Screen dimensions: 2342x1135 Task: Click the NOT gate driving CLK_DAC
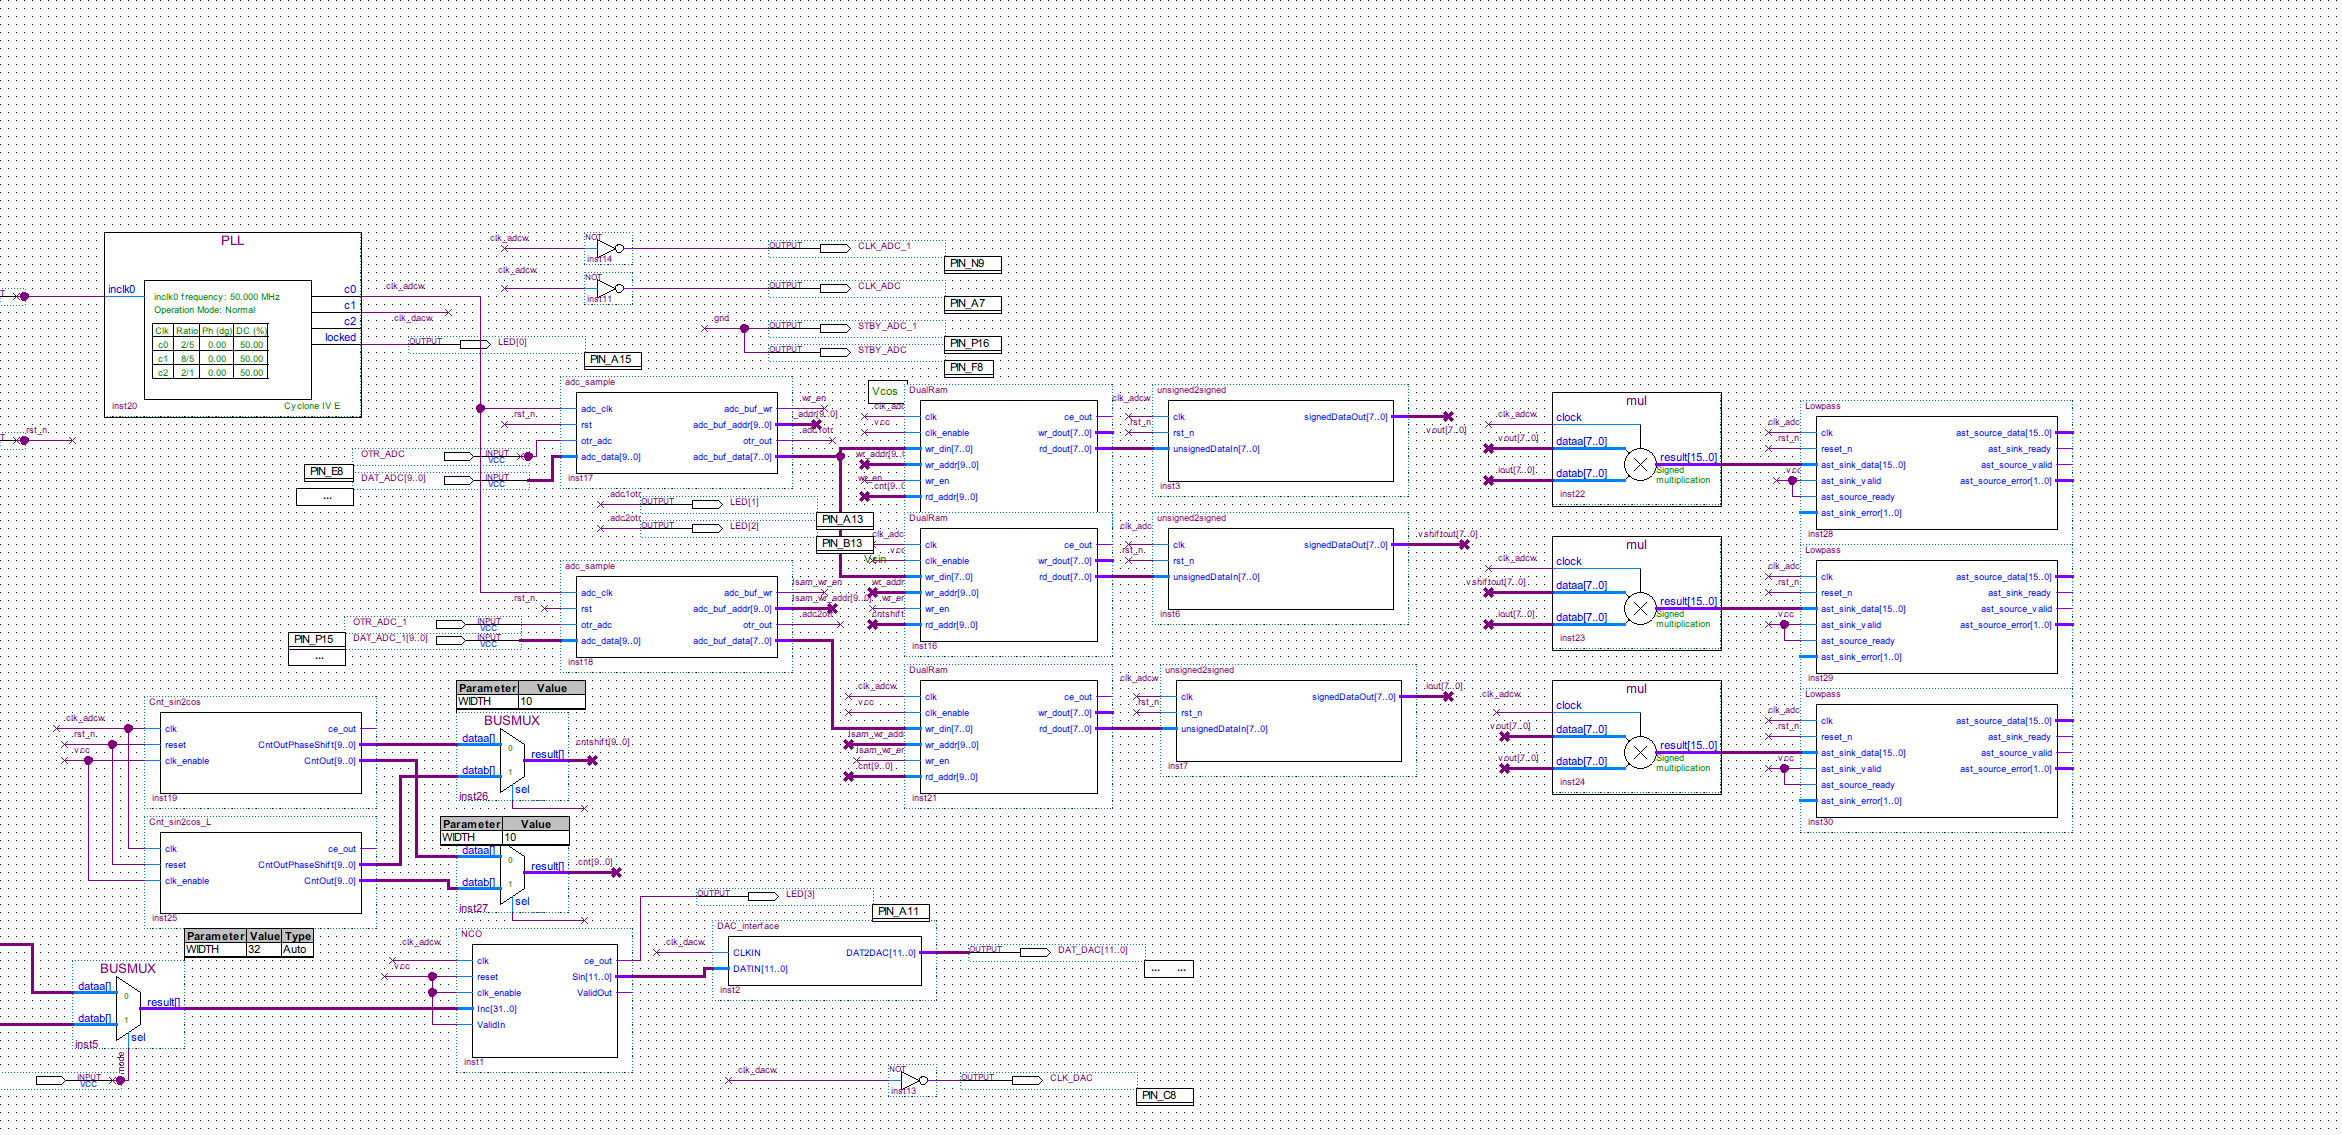(910, 1080)
